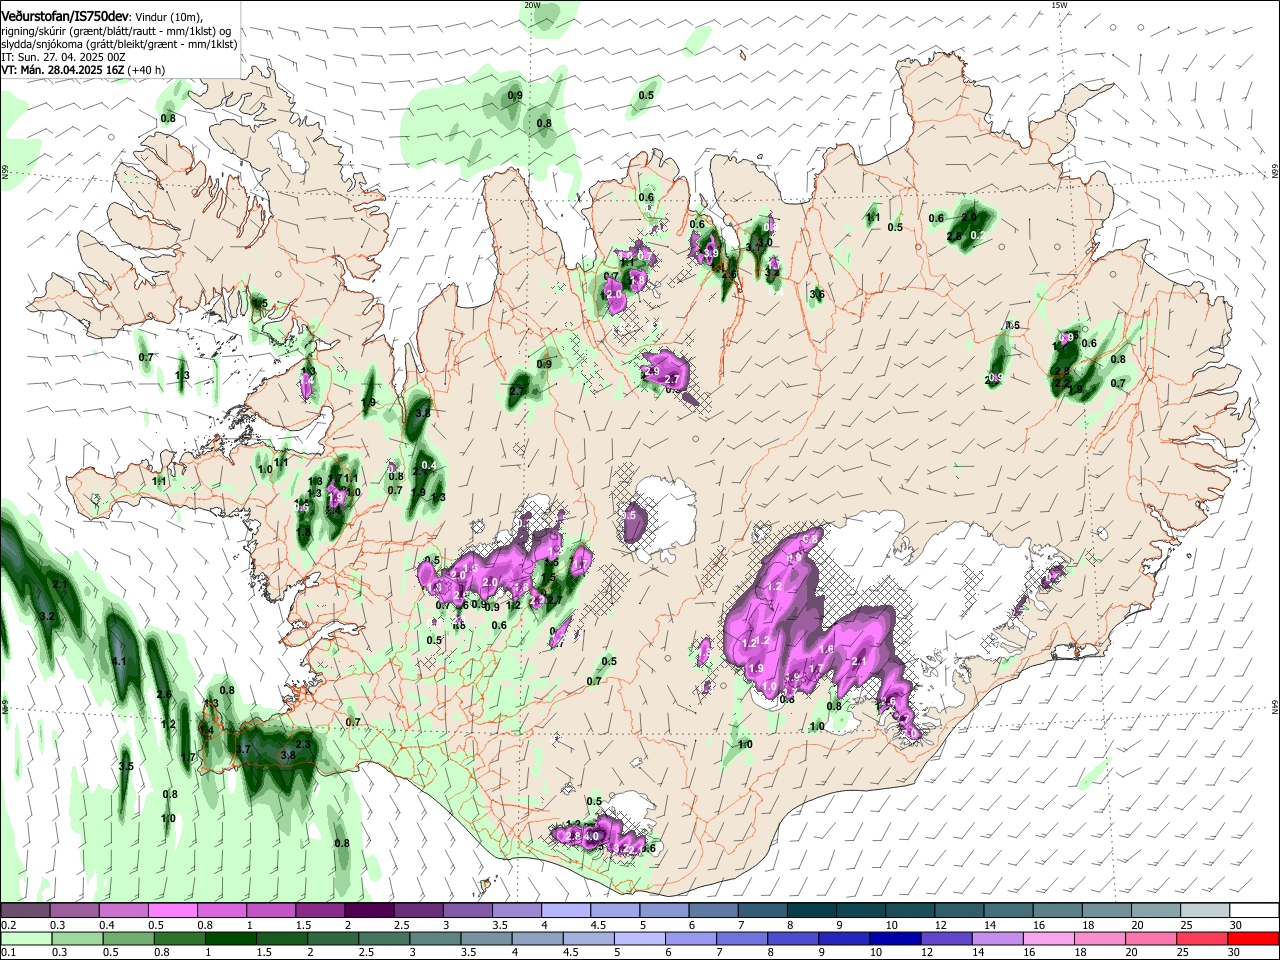Click the 3.6 precipitation value in the north
1280x960 pixels.
coord(817,294)
